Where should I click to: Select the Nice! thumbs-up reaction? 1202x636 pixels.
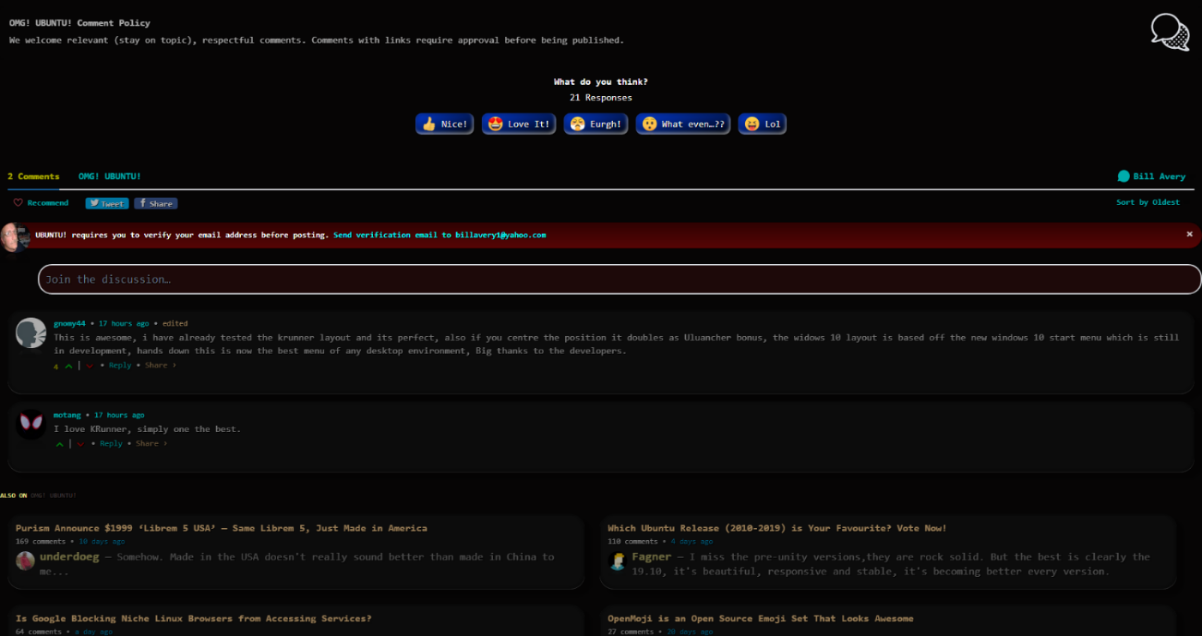444,123
